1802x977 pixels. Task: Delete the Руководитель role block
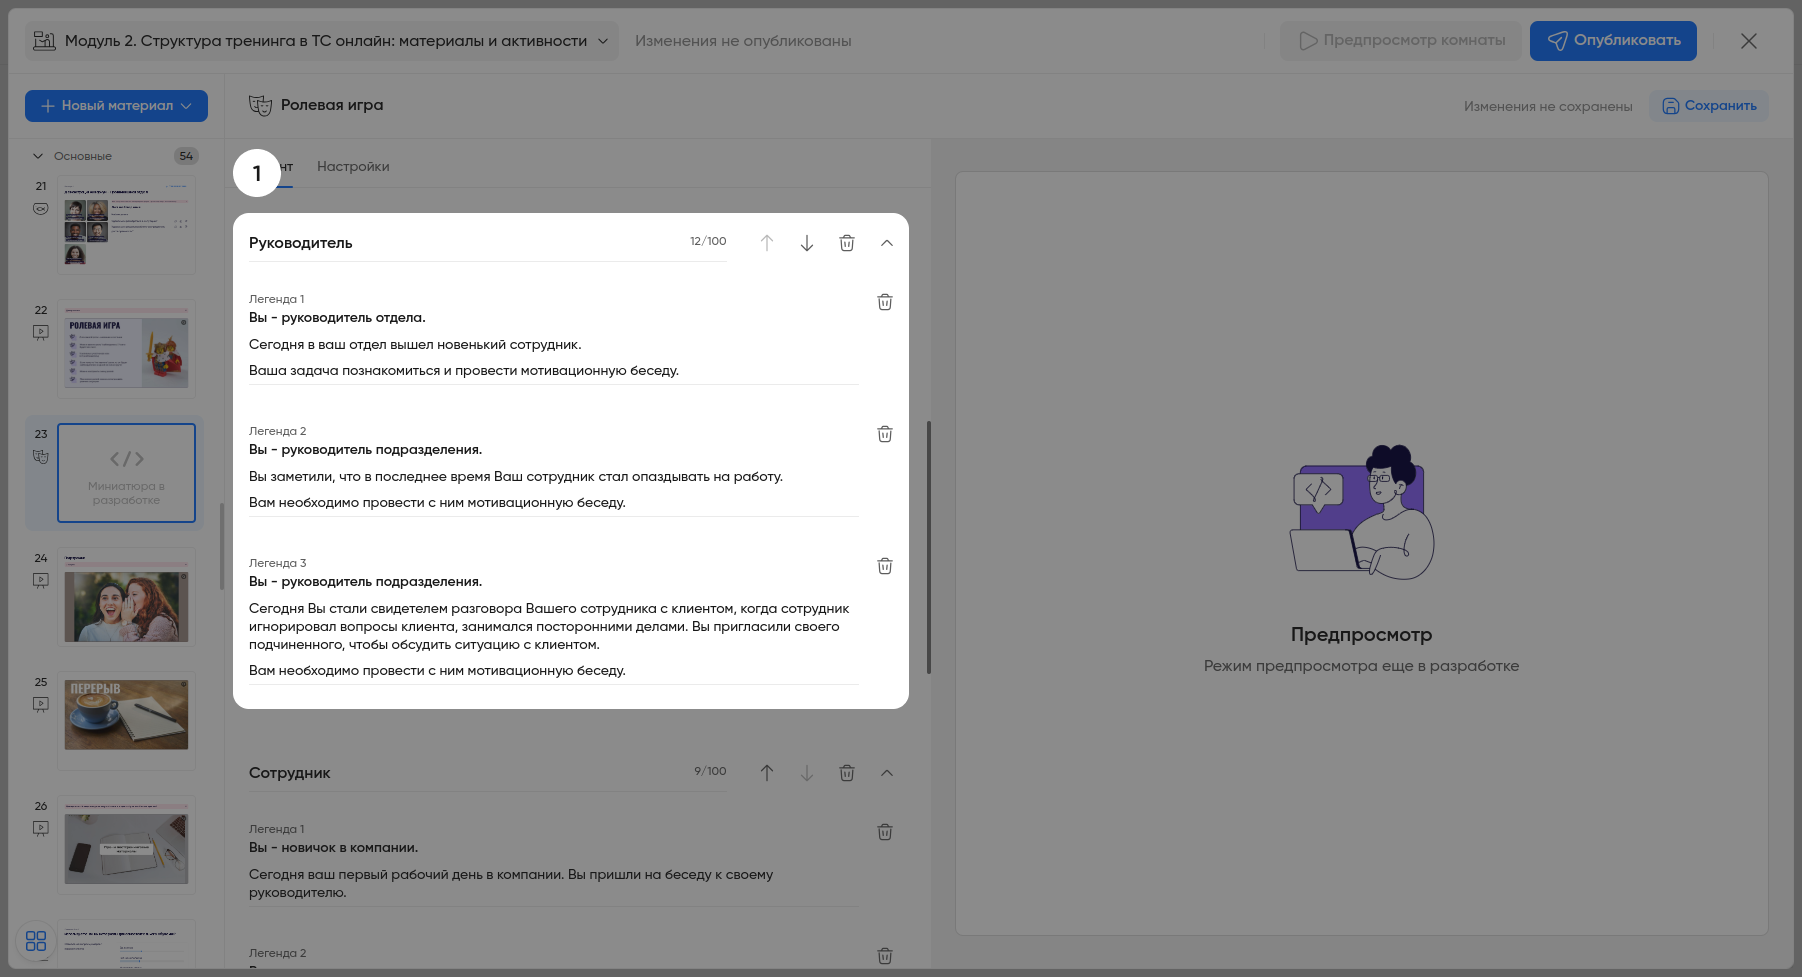(x=846, y=243)
